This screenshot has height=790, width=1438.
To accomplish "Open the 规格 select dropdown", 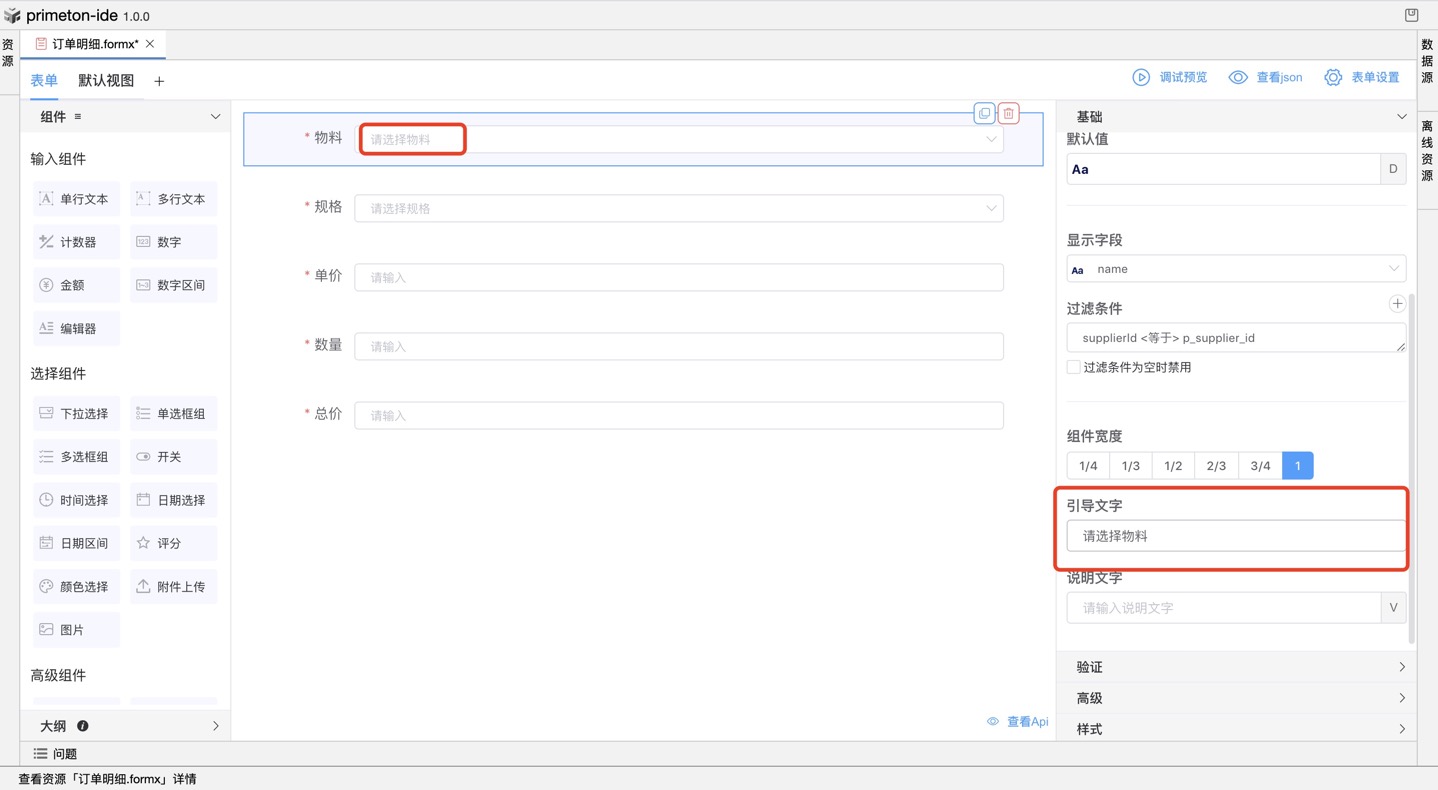I will click(679, 208).
